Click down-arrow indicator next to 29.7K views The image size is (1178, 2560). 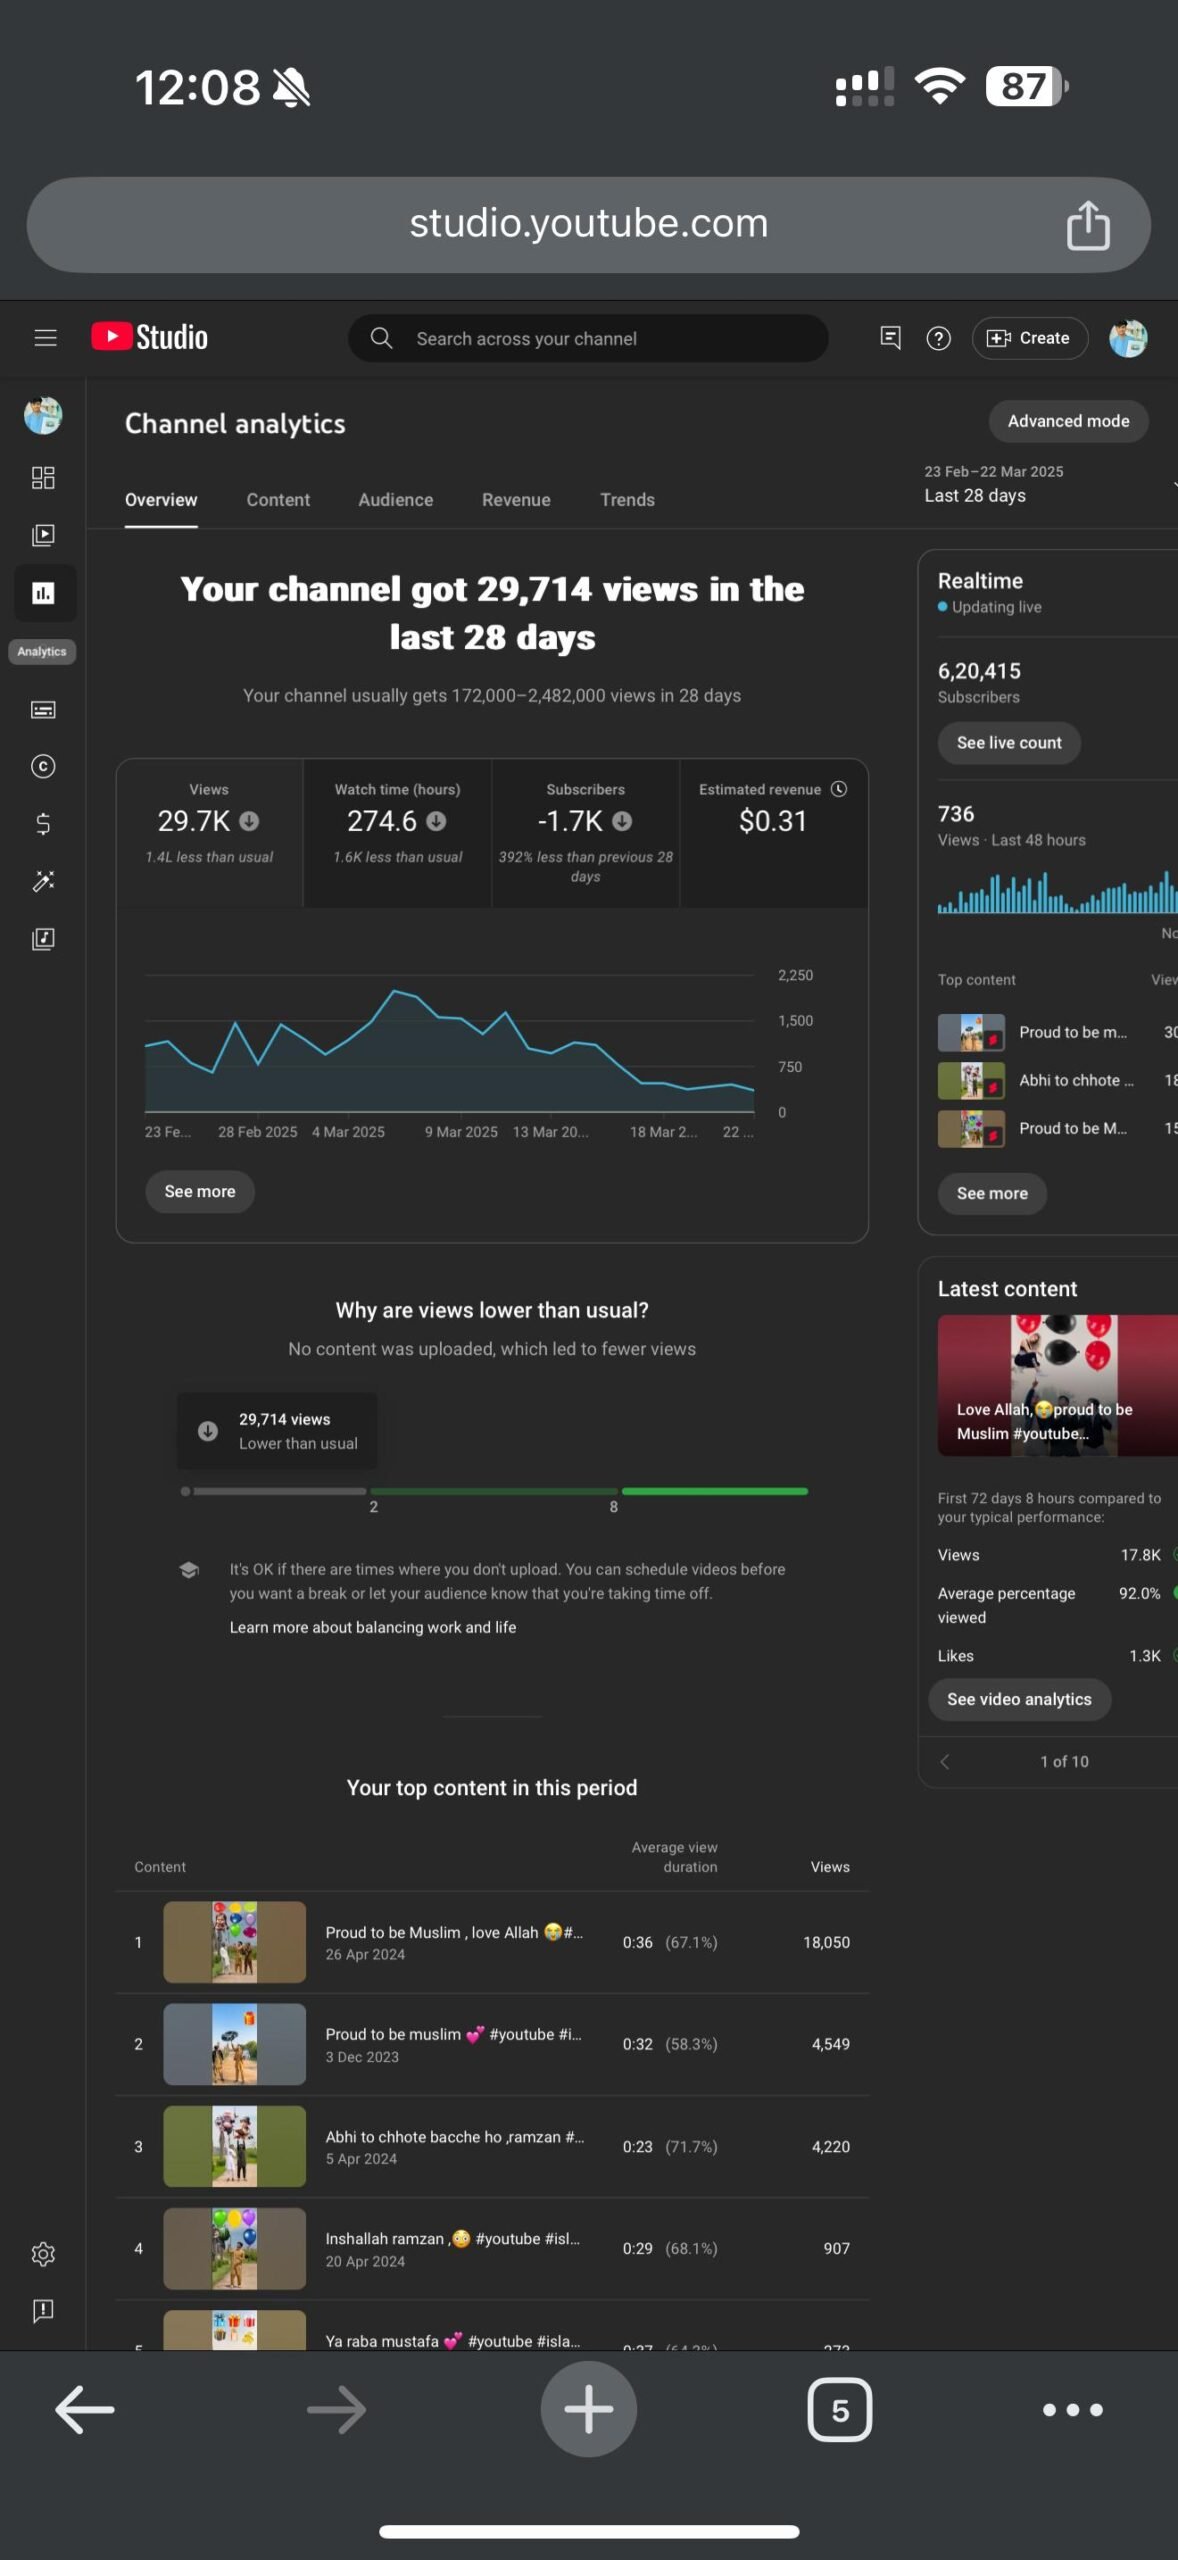(x=250, y=821)
